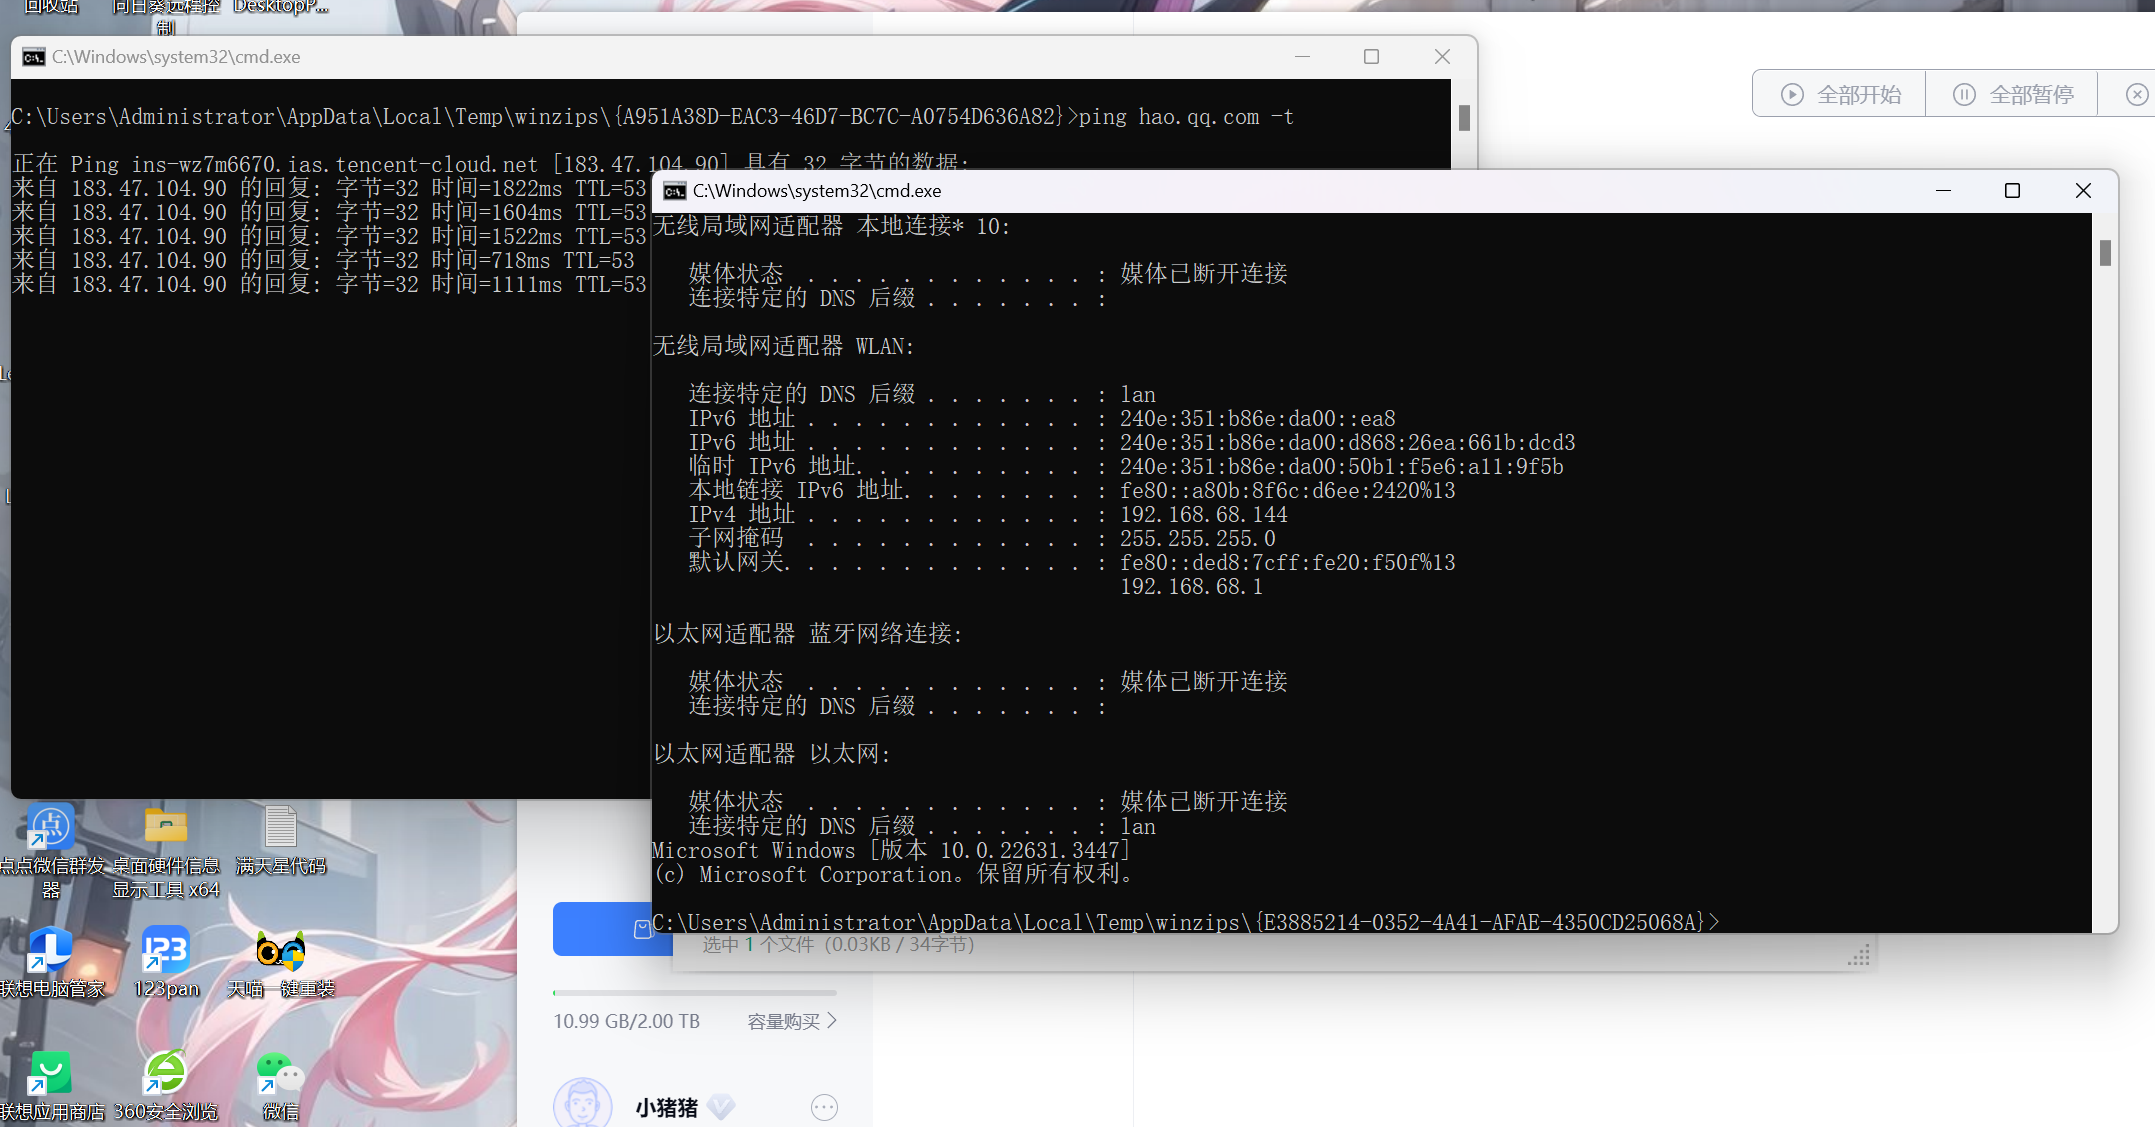Minimize the back ping cmd.exe window
The image size is (2155, 1127).
click(1302, 57)
